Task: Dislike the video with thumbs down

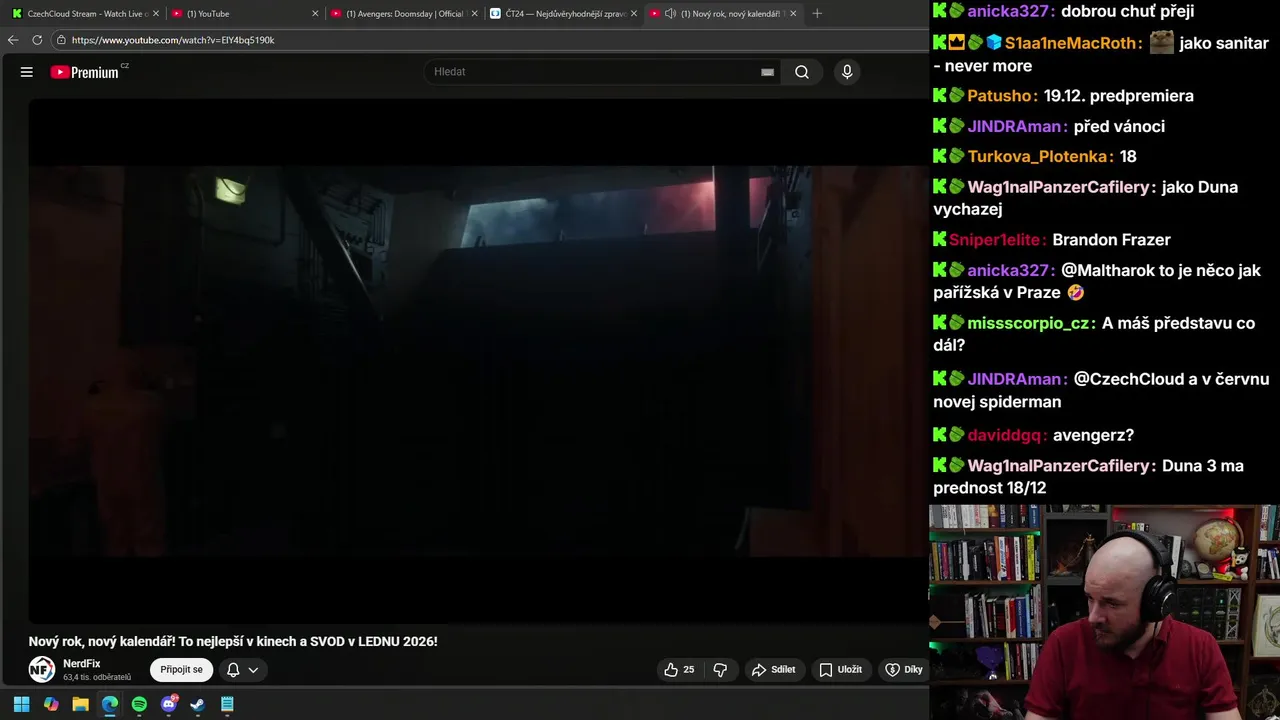Action: click(x=720, y=670)
